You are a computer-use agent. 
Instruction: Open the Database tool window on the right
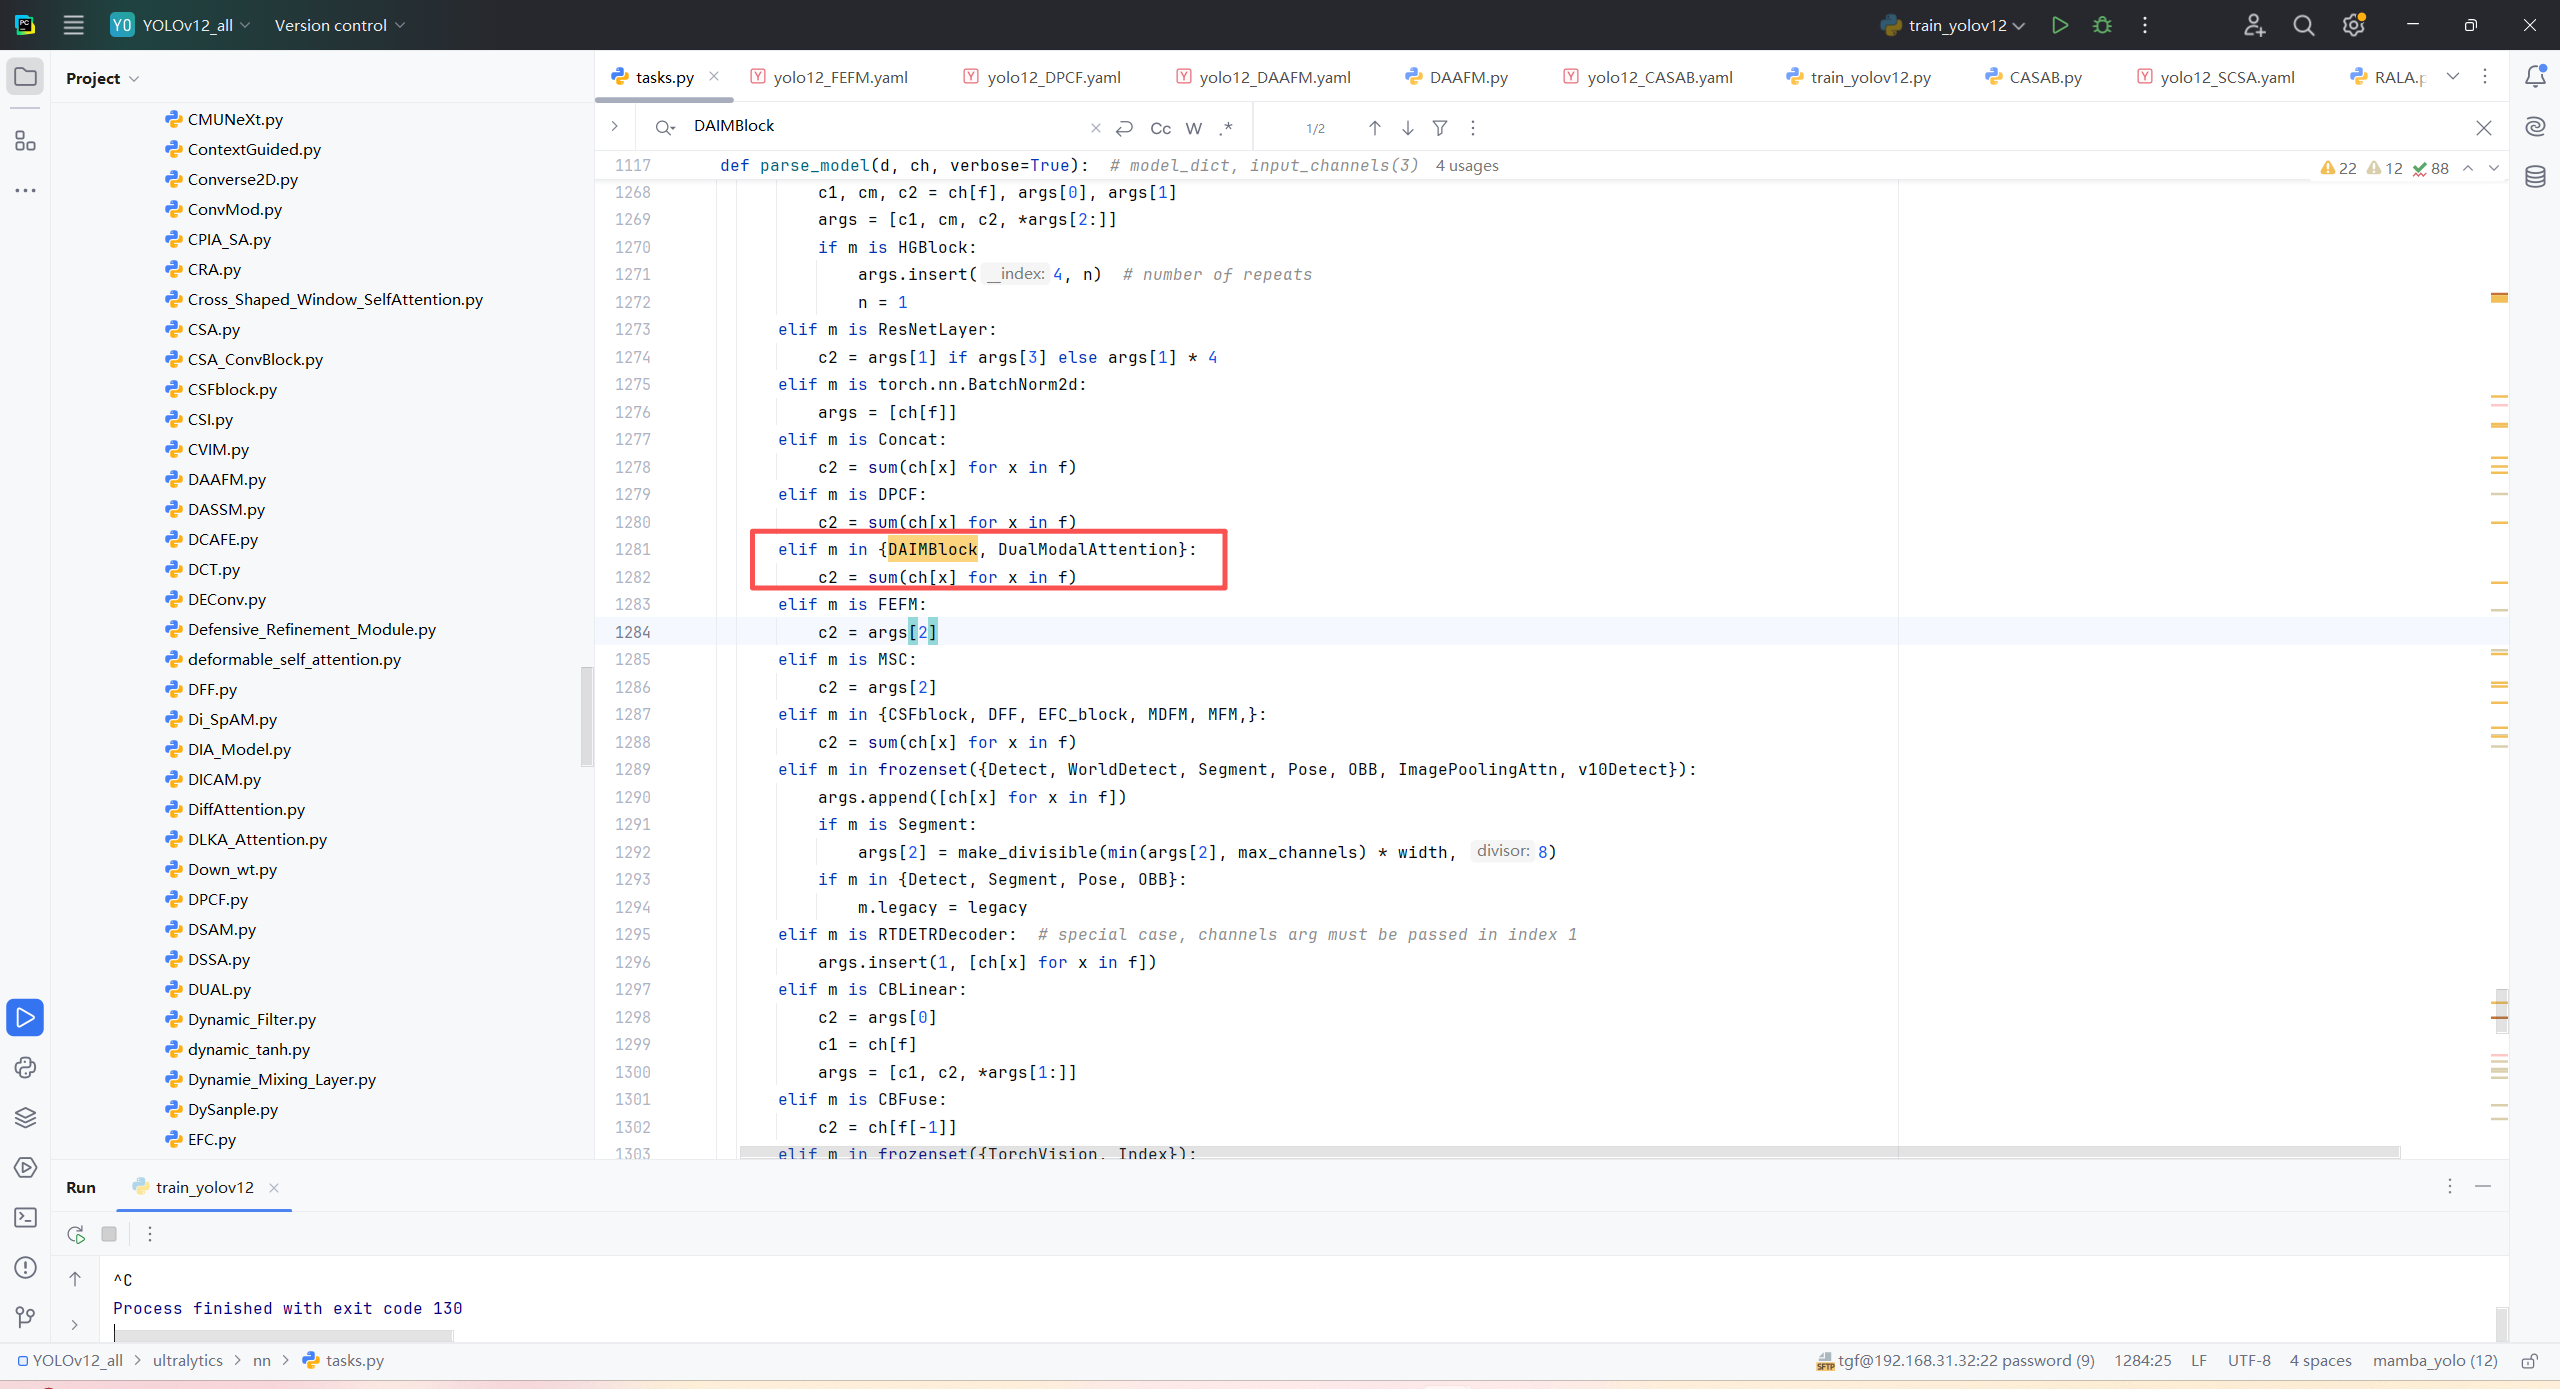tap(2535, 177)
